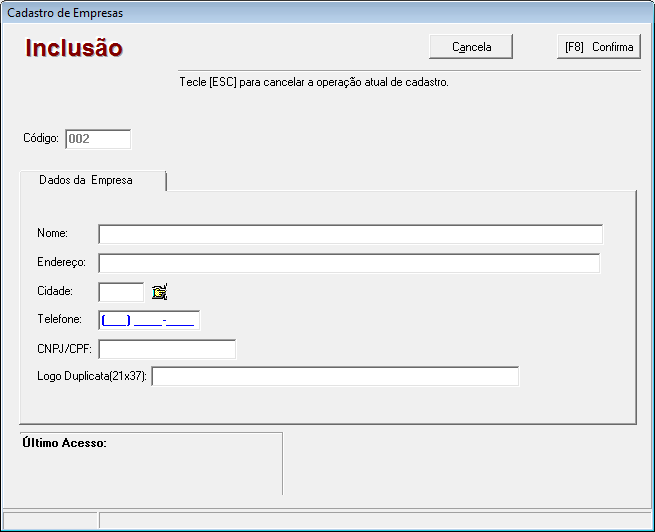Confirm the record with [F8] Confirma
The image size is (655, 532).
point(598,47)
